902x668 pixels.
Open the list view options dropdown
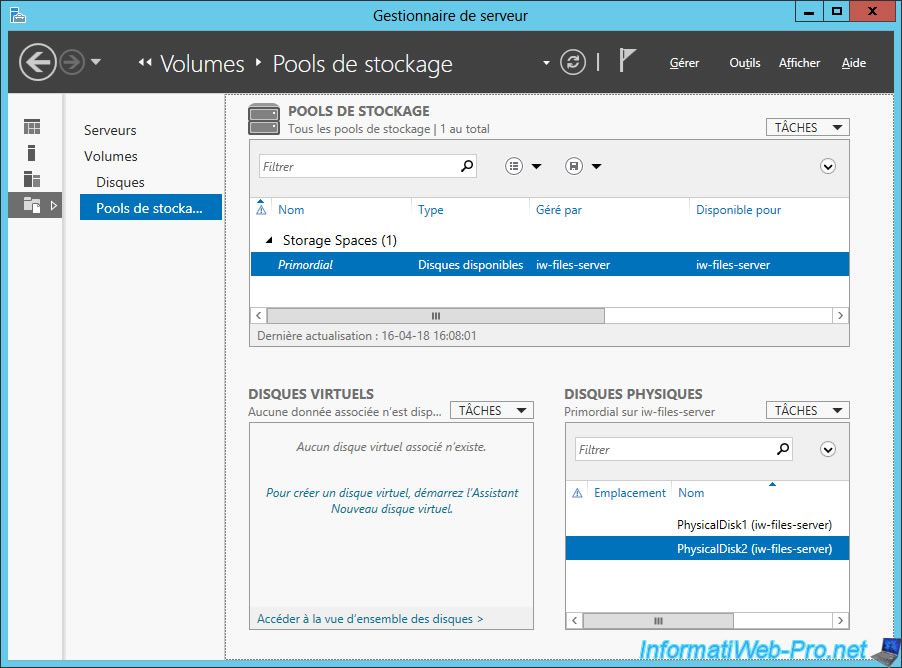[523, 166]
